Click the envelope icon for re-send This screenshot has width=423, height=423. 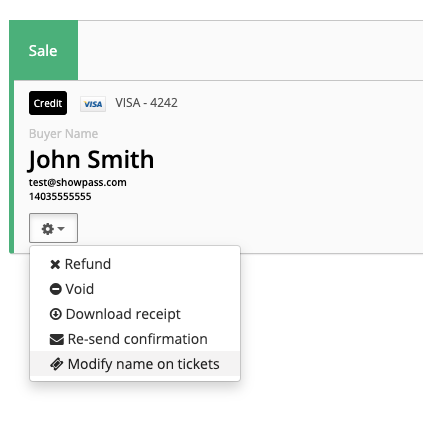57,339
